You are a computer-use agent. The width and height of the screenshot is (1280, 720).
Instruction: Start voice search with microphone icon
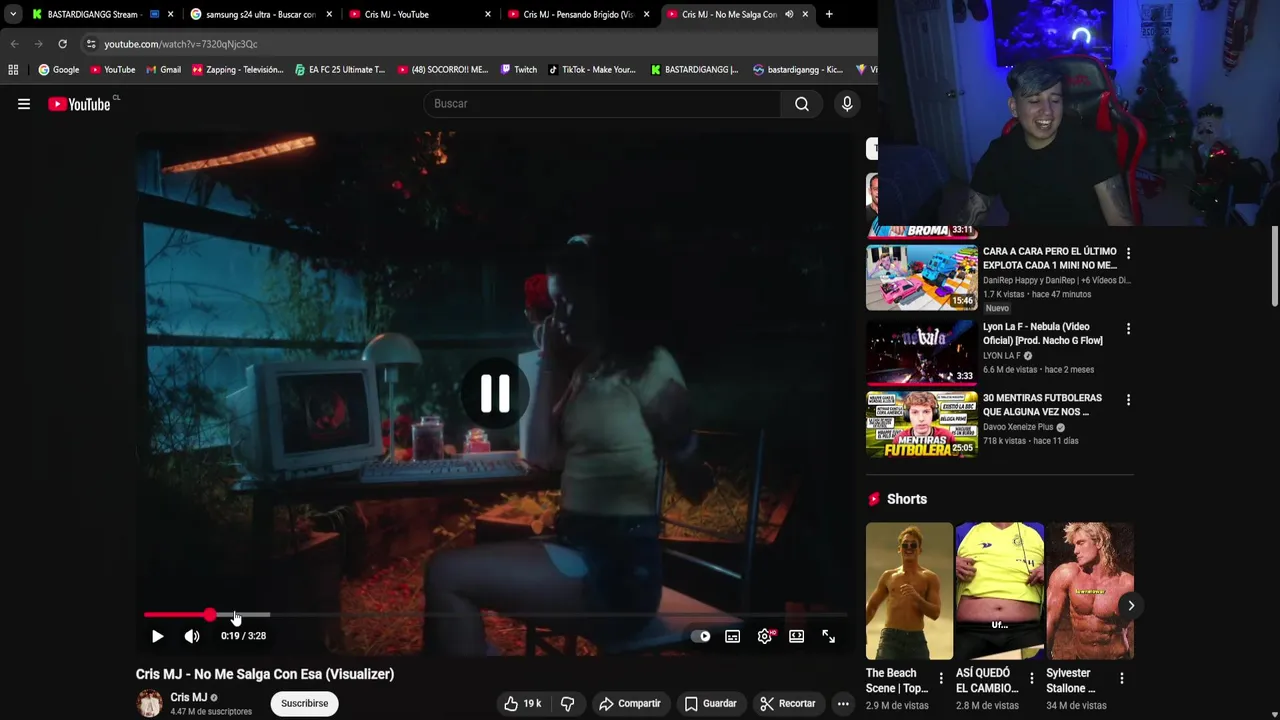pos(847,104)
